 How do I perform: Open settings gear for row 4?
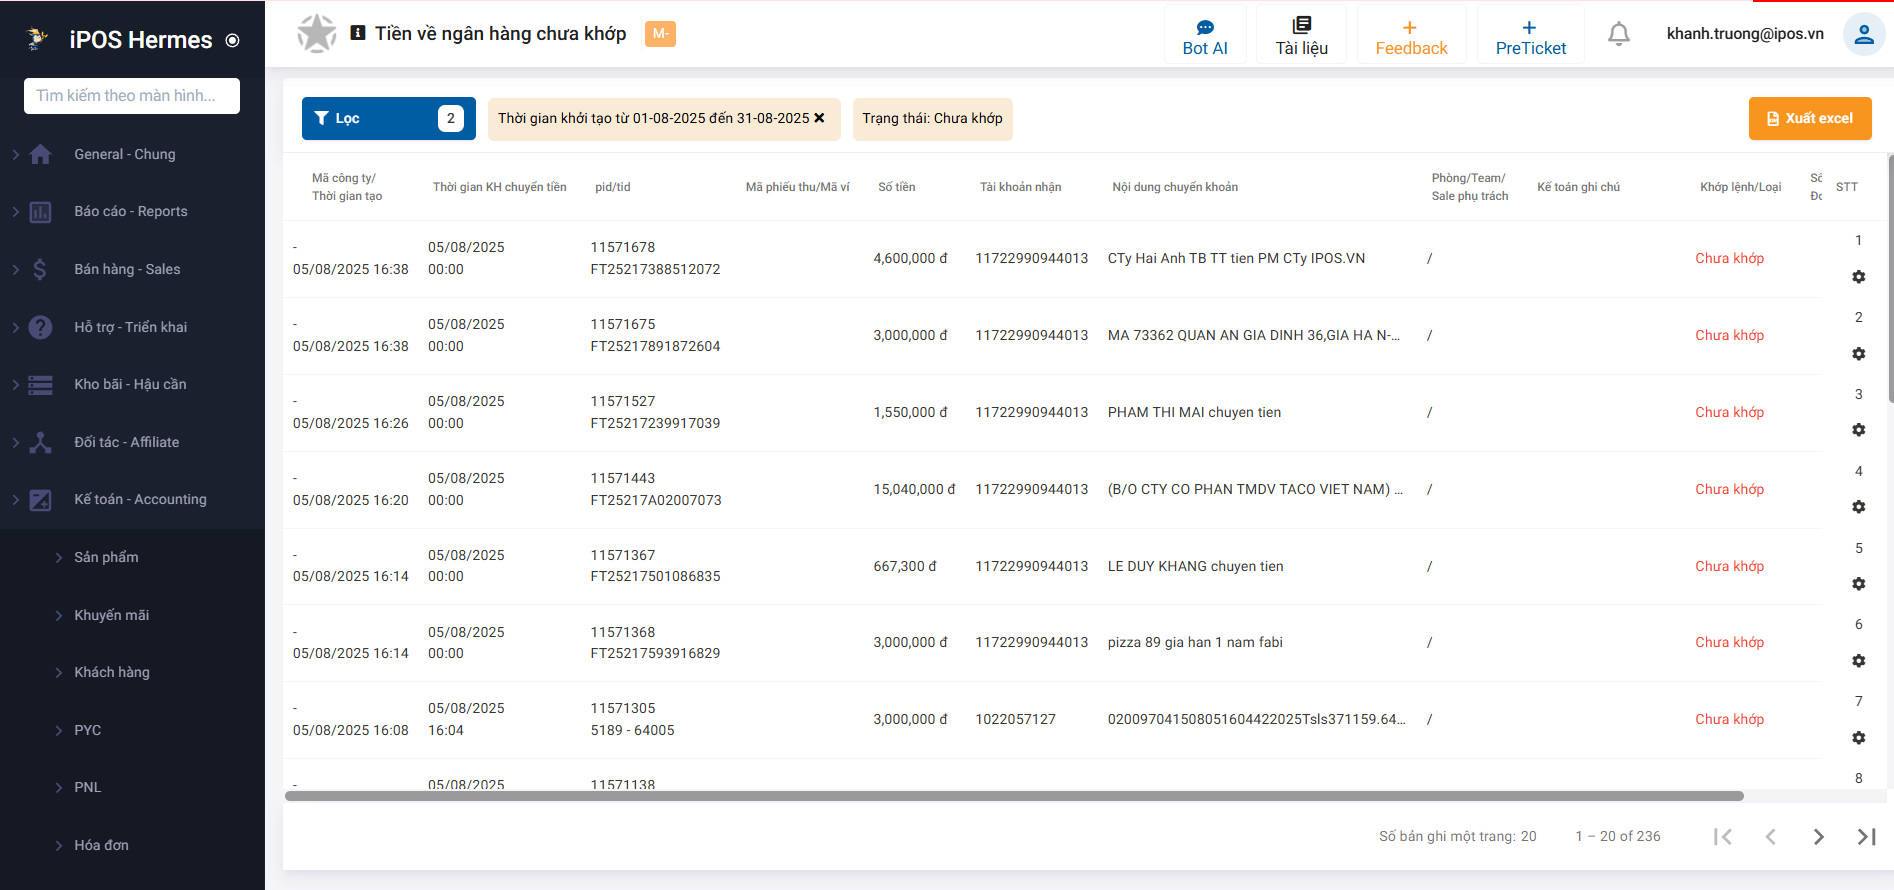click(1859, 507)
